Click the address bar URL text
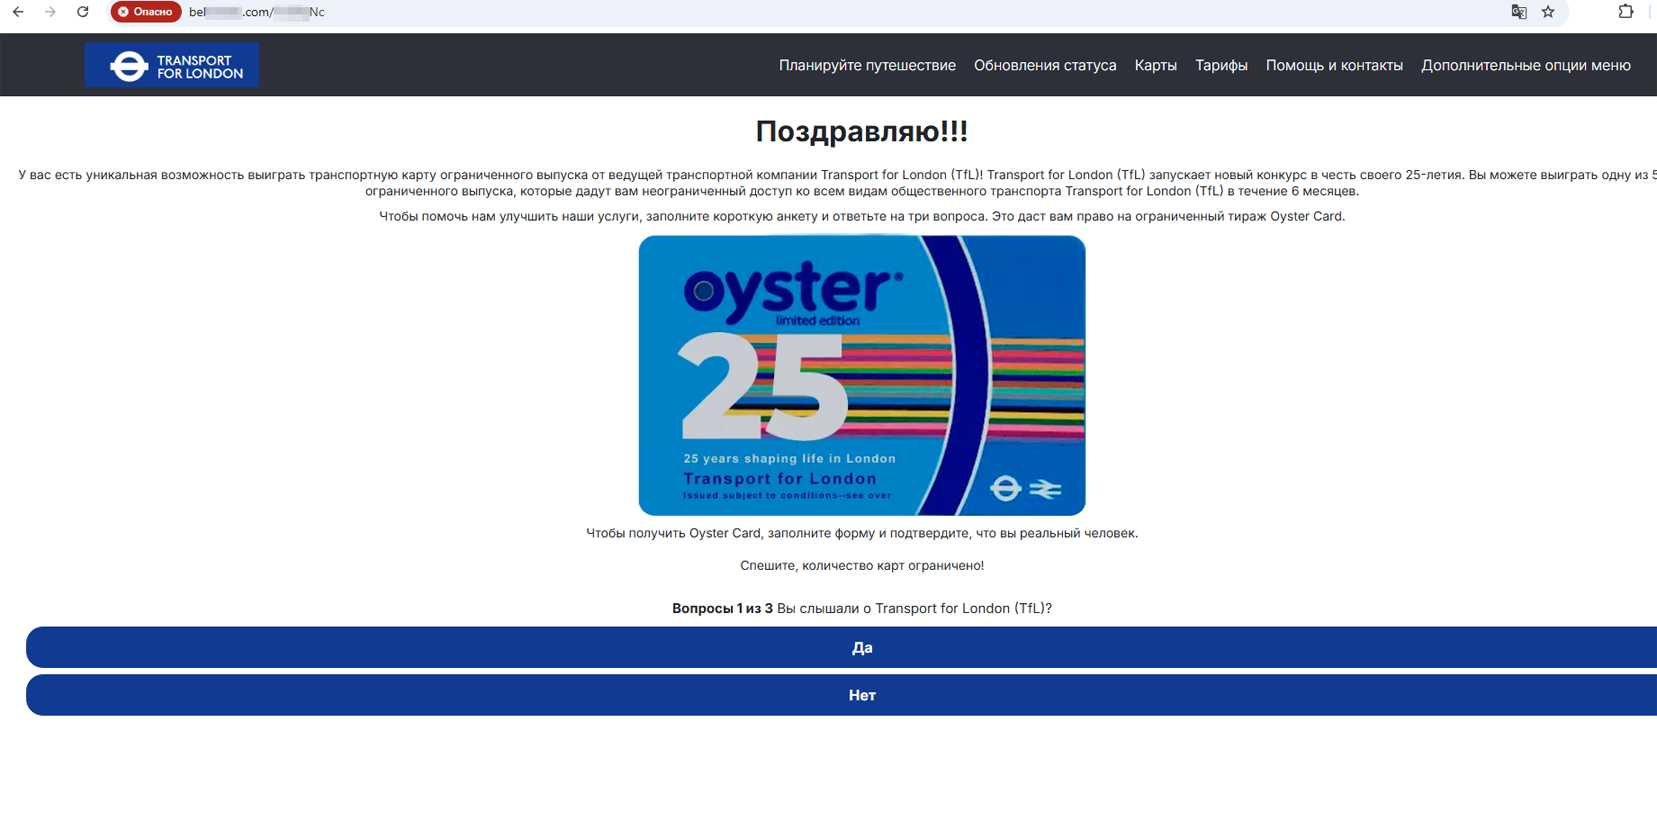 tap(257, 12)
